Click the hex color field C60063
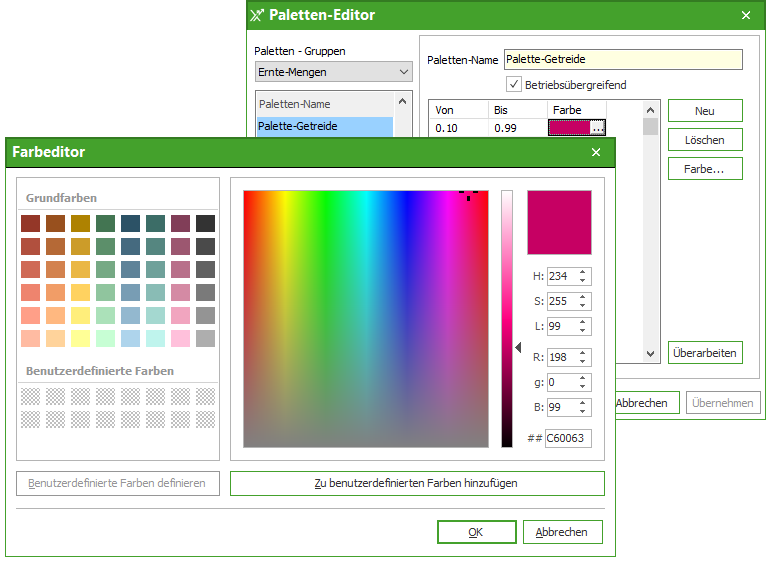 click(x=568, y=438)
